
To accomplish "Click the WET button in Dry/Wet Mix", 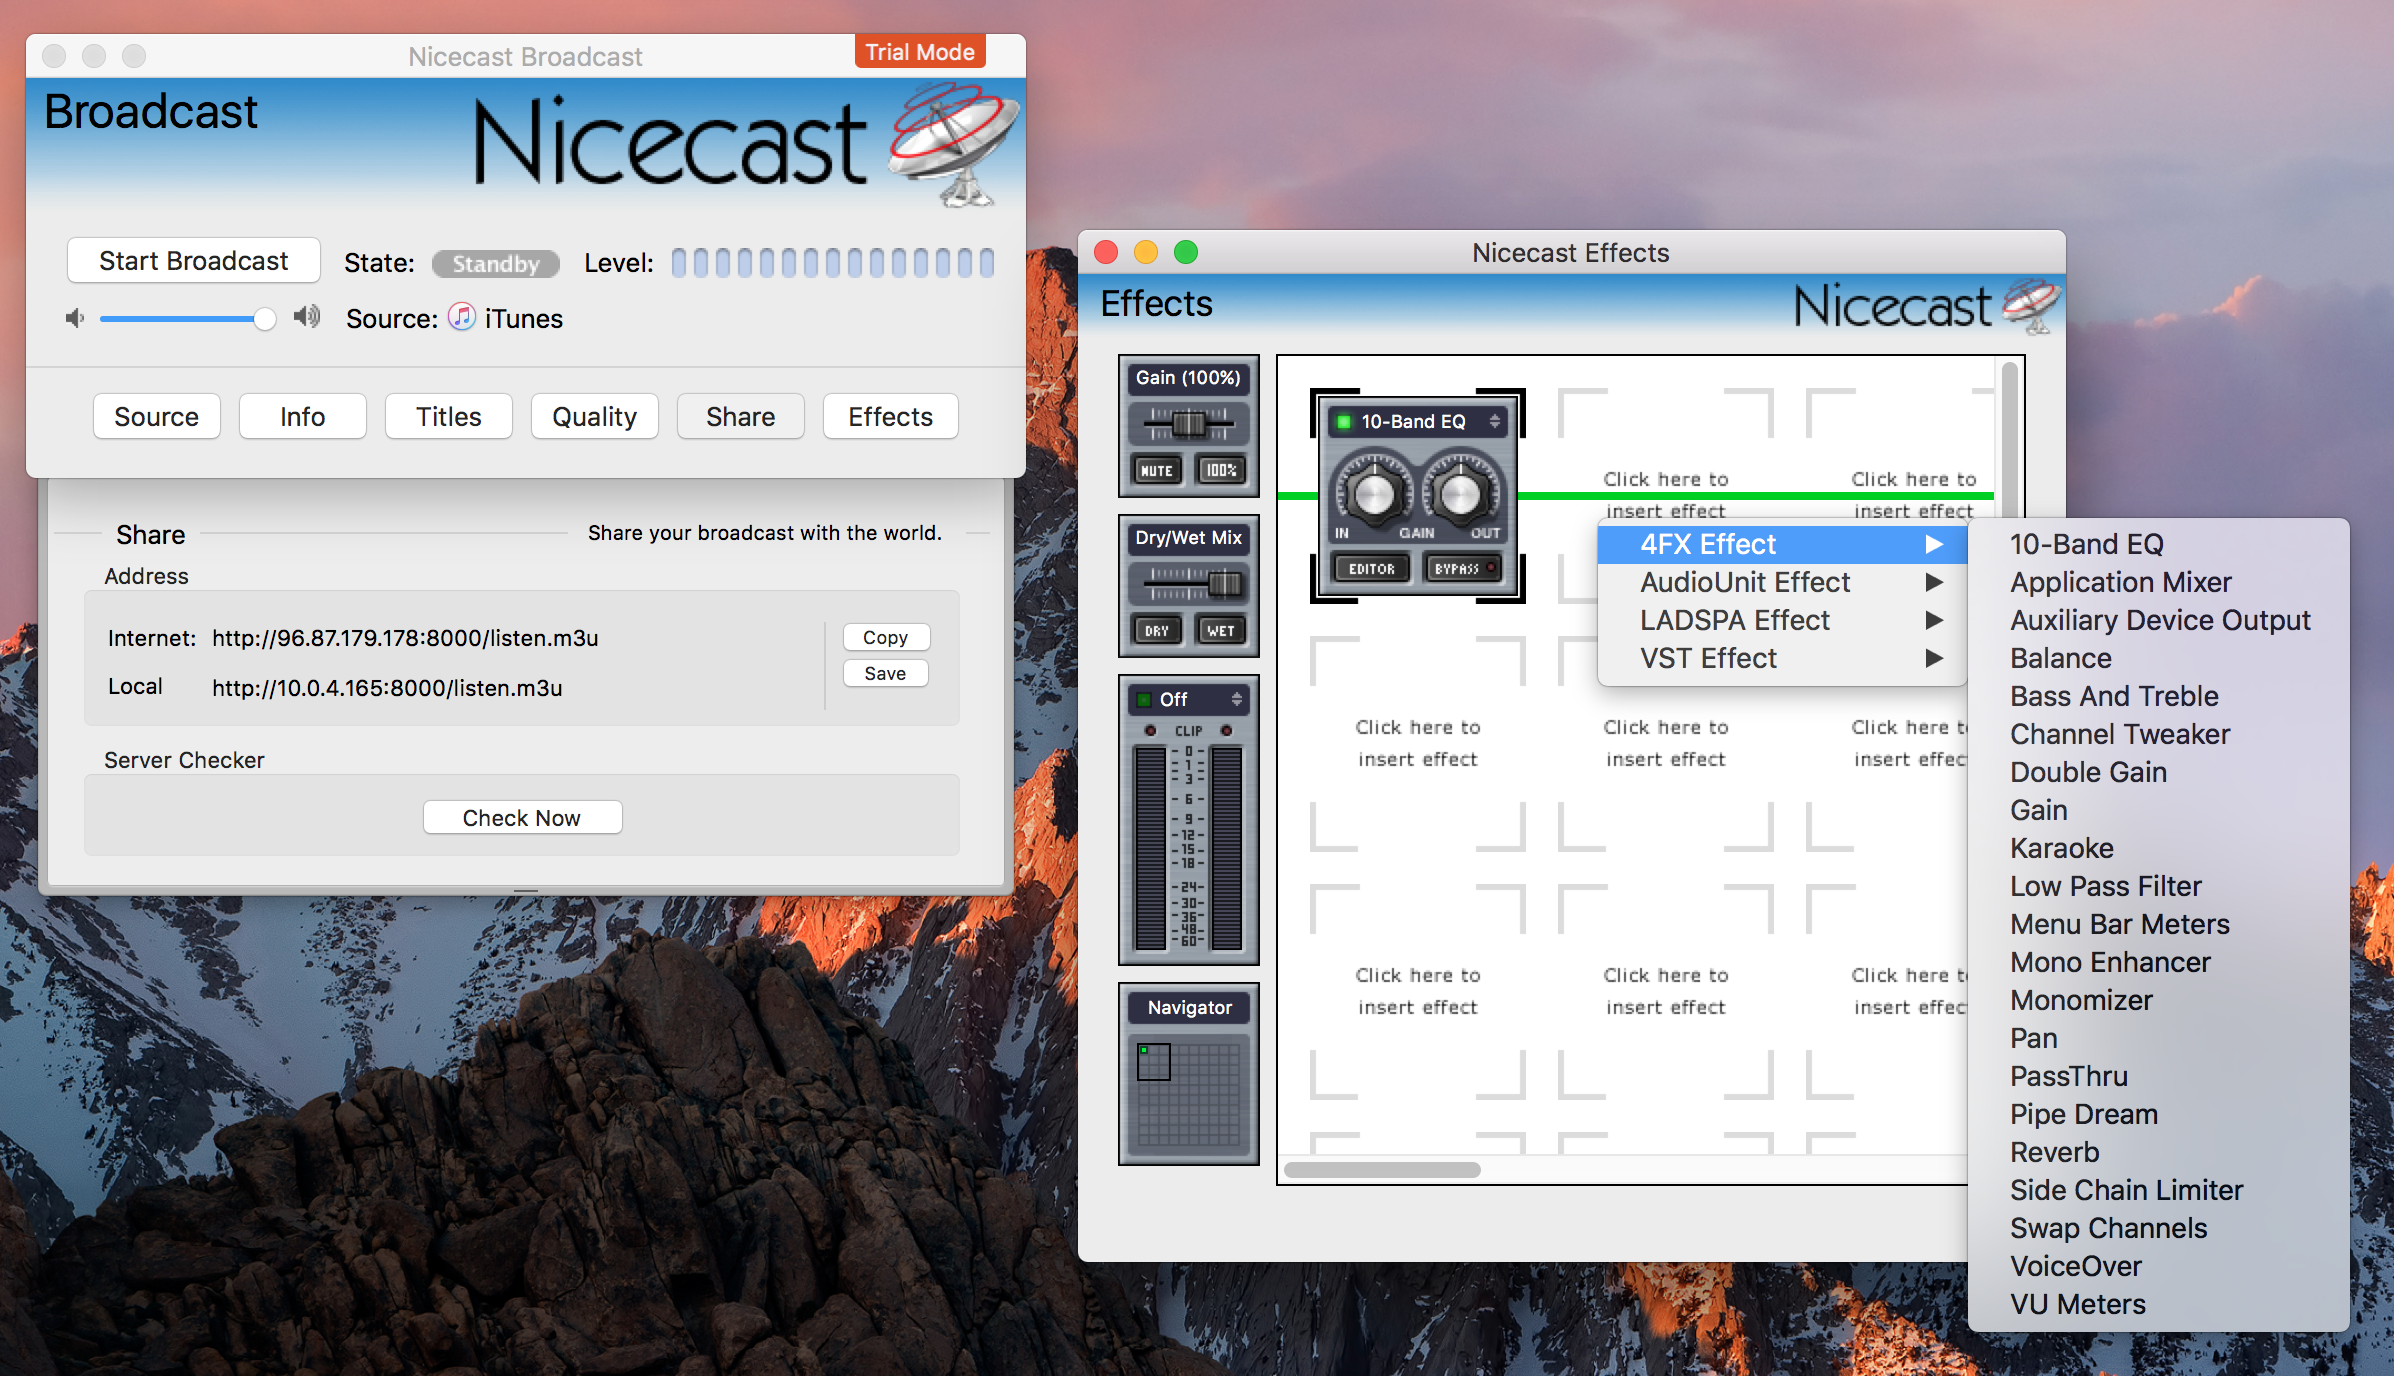I will (1221, 631).
